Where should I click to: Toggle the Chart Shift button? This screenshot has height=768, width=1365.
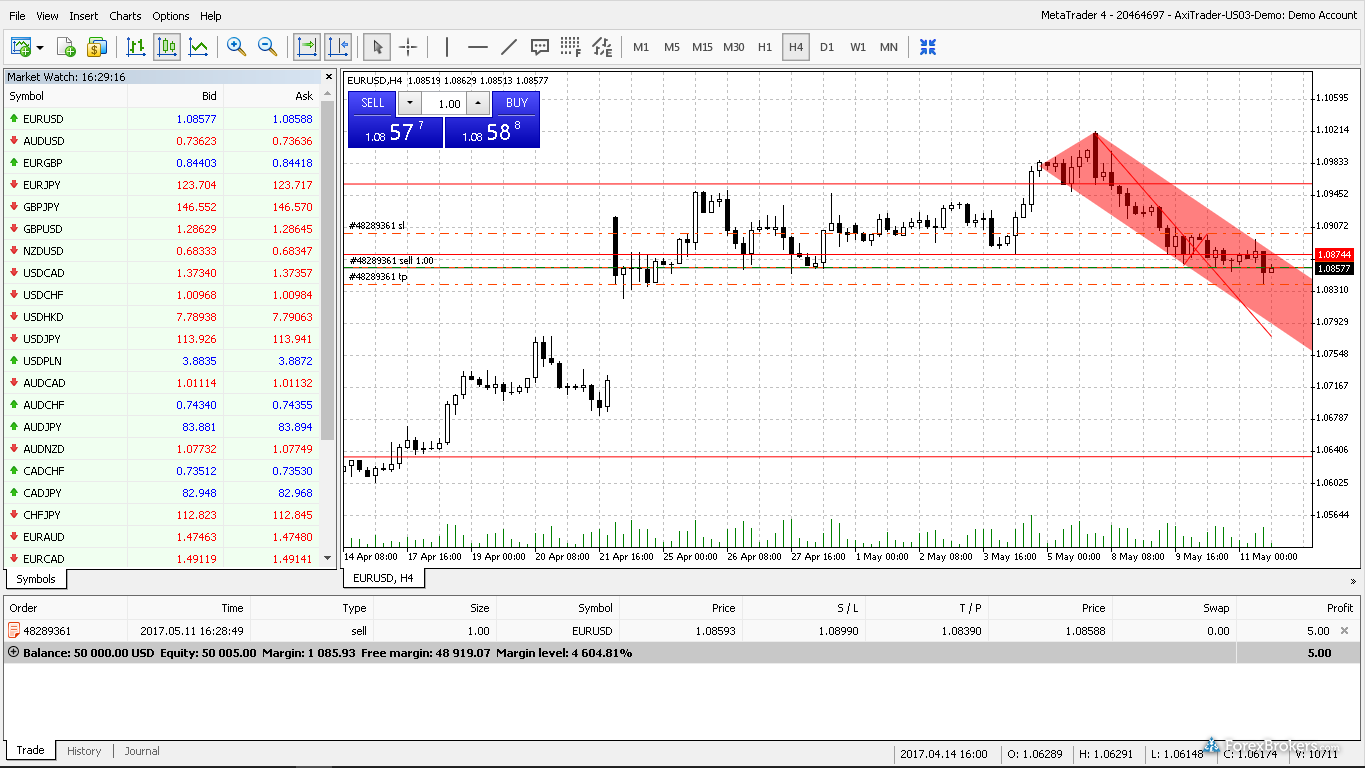337,47
